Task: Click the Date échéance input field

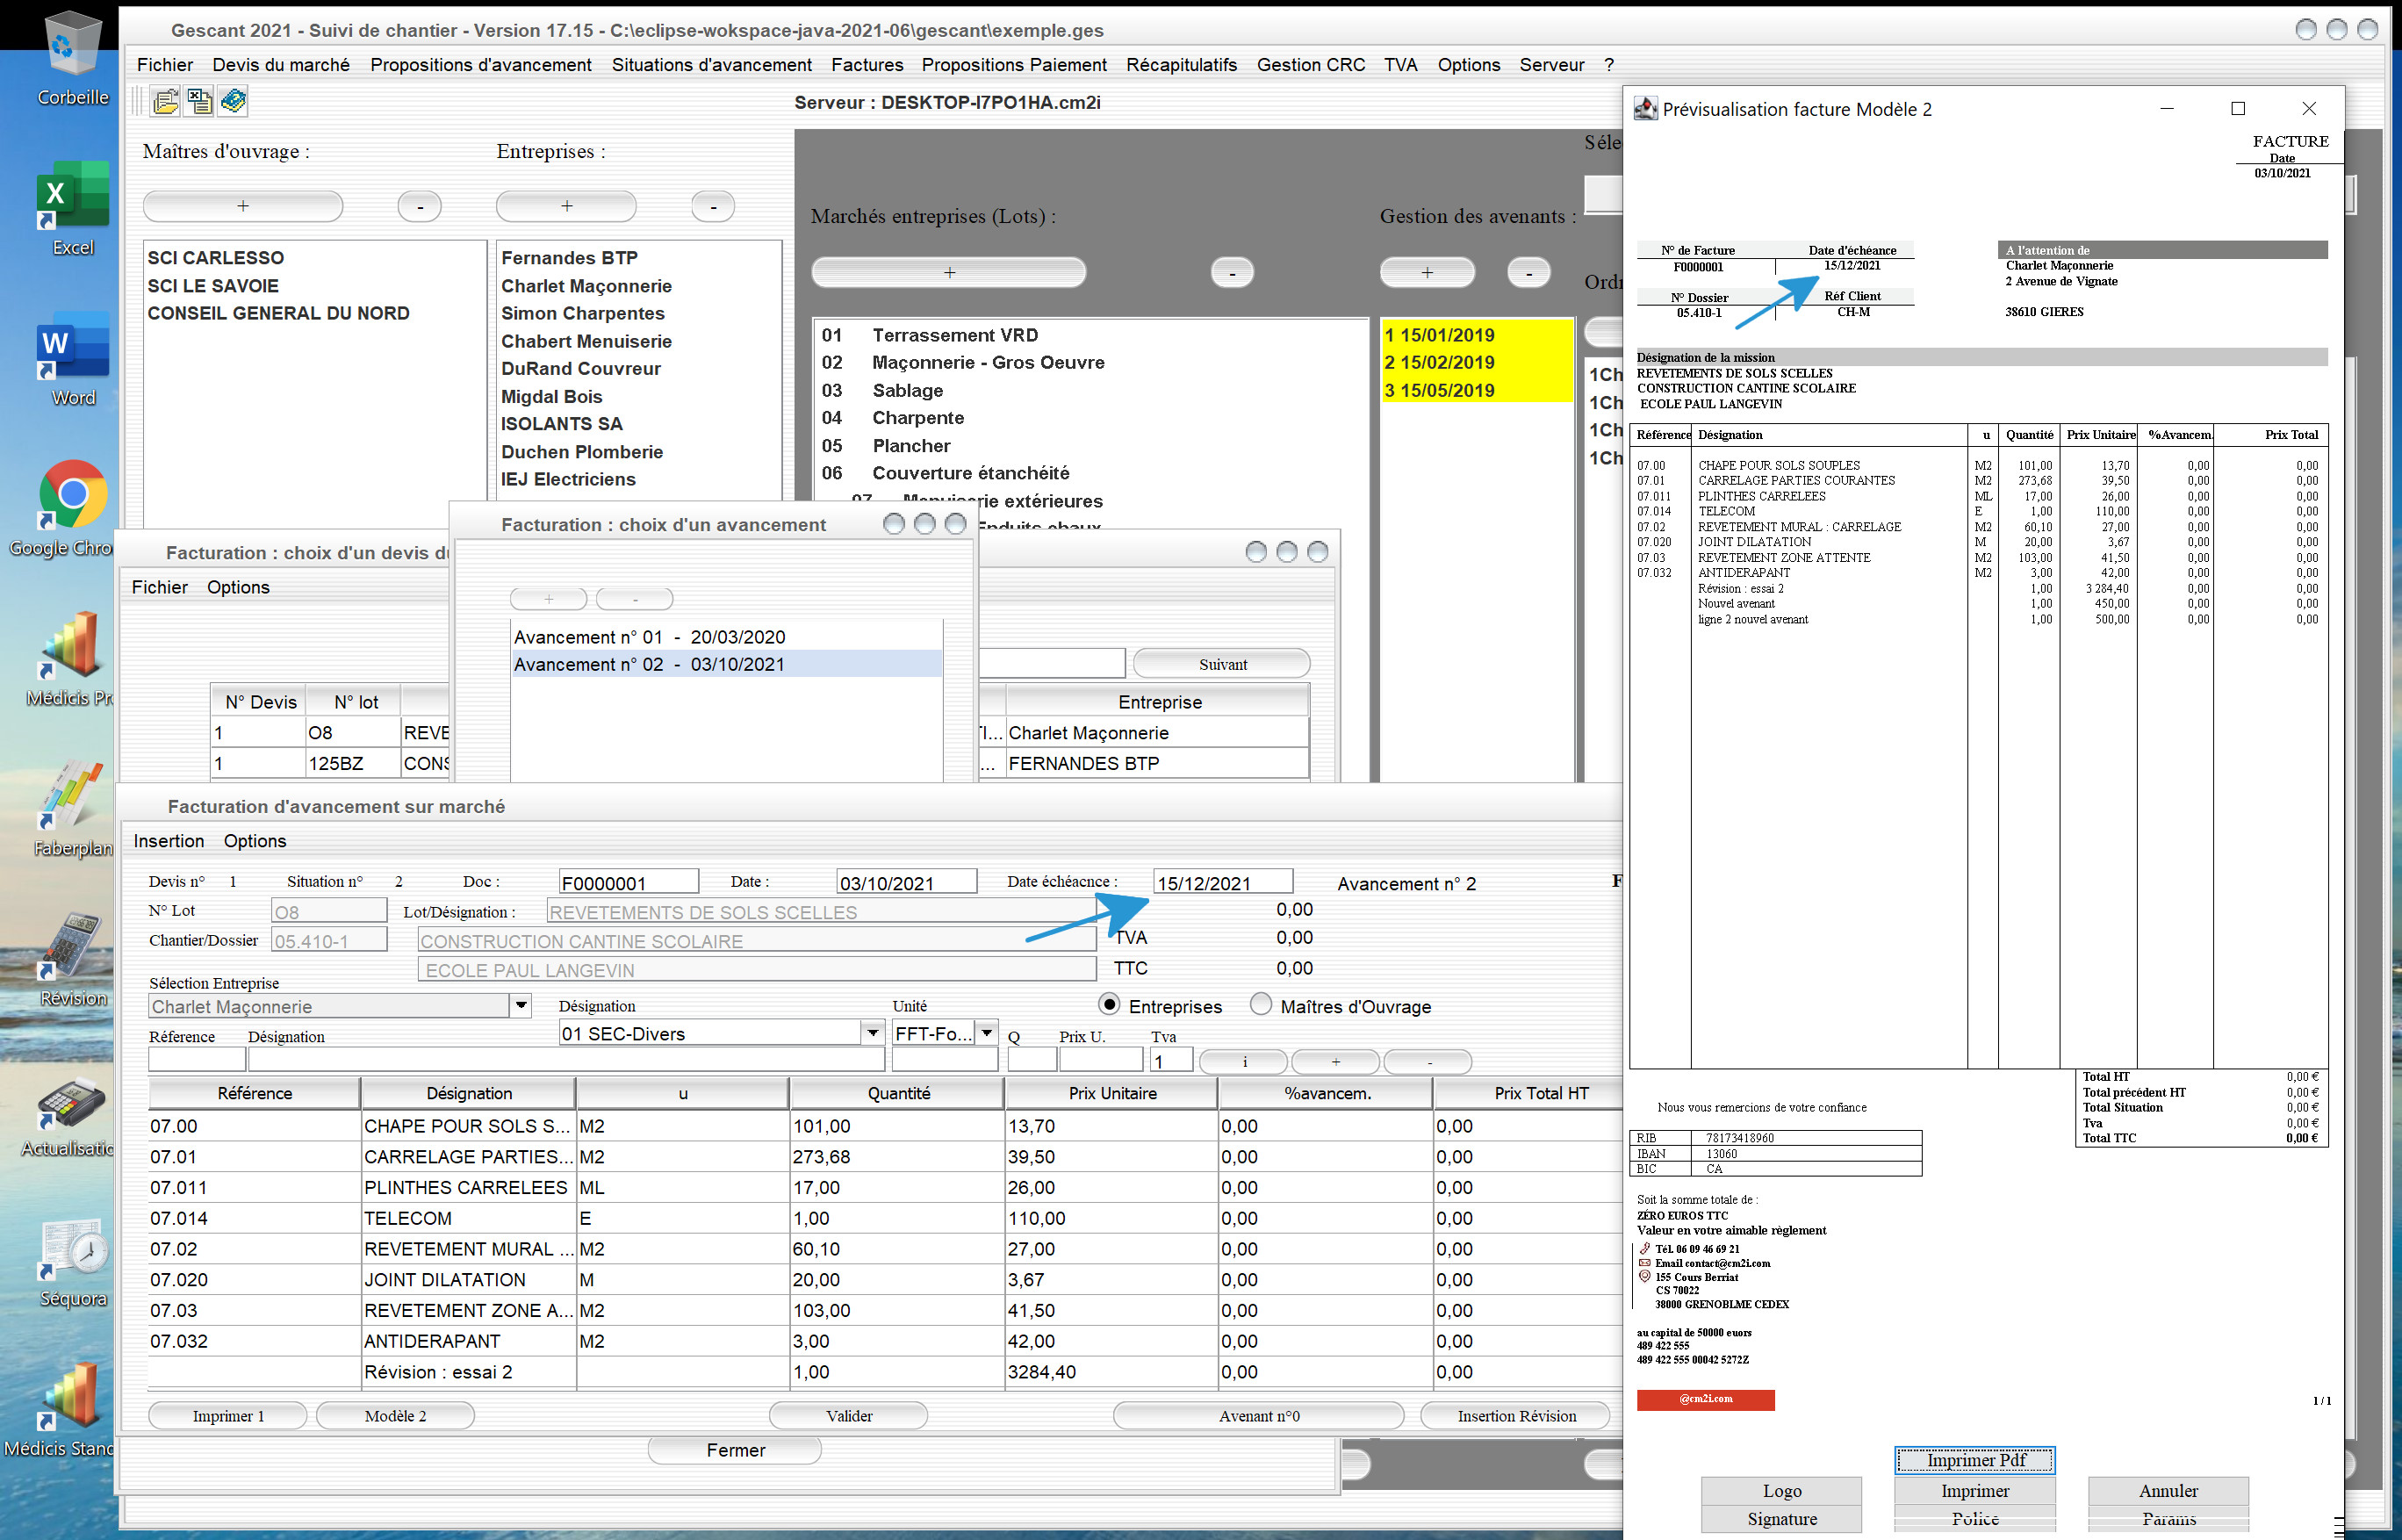Action: [1222, 882]
